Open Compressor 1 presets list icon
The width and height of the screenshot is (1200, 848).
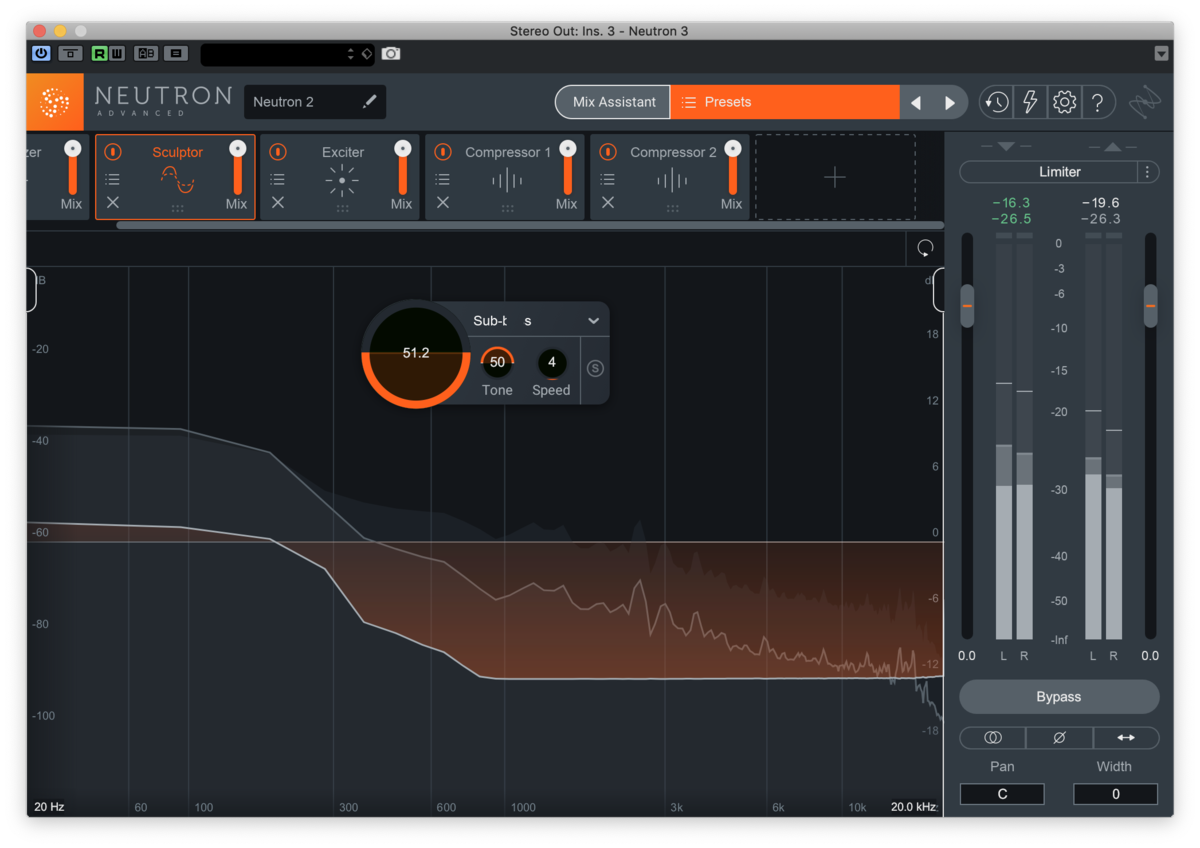443,179
